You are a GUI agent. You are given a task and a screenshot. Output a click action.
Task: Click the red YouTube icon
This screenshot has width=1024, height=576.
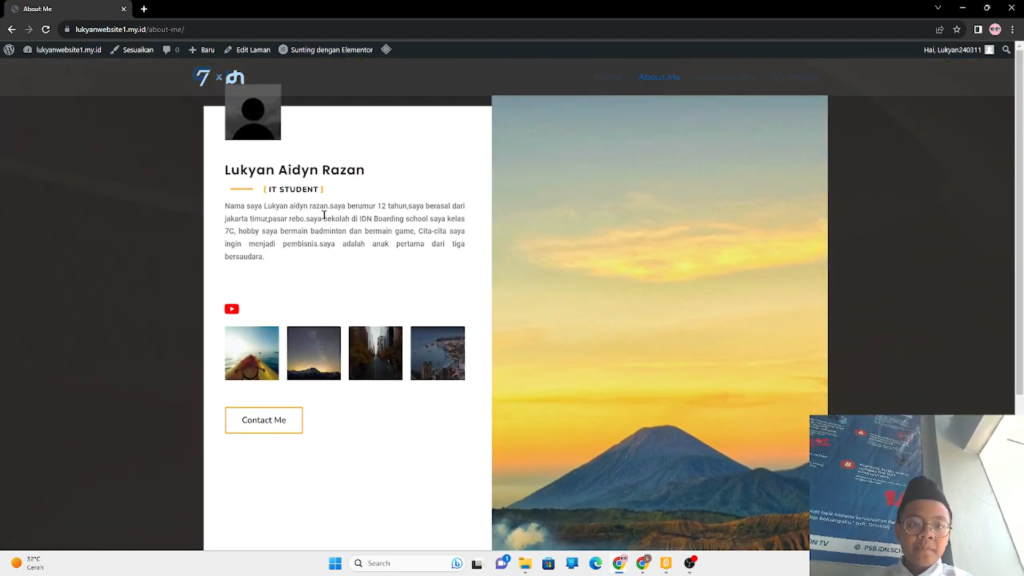[231, 309]
